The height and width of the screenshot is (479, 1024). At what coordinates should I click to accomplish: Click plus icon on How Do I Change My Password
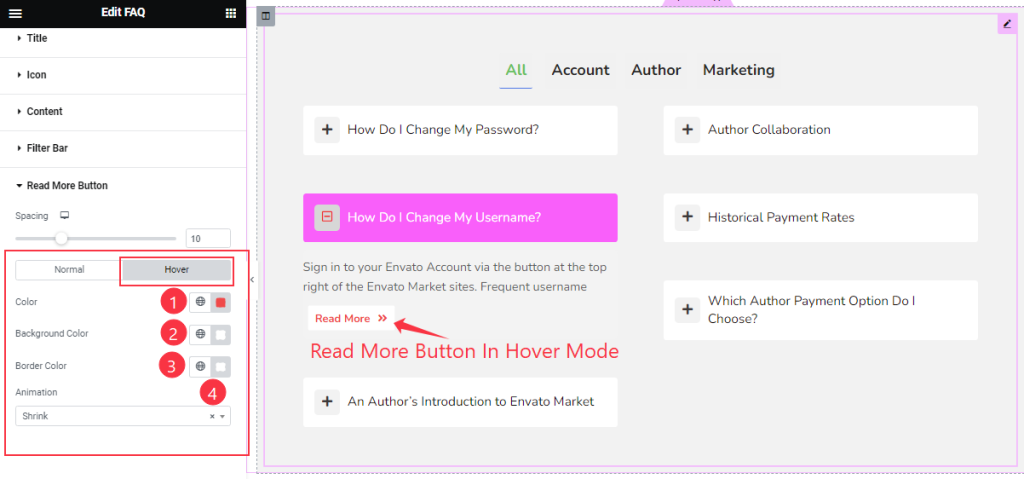pyautogui.click(x=327, y=130)
